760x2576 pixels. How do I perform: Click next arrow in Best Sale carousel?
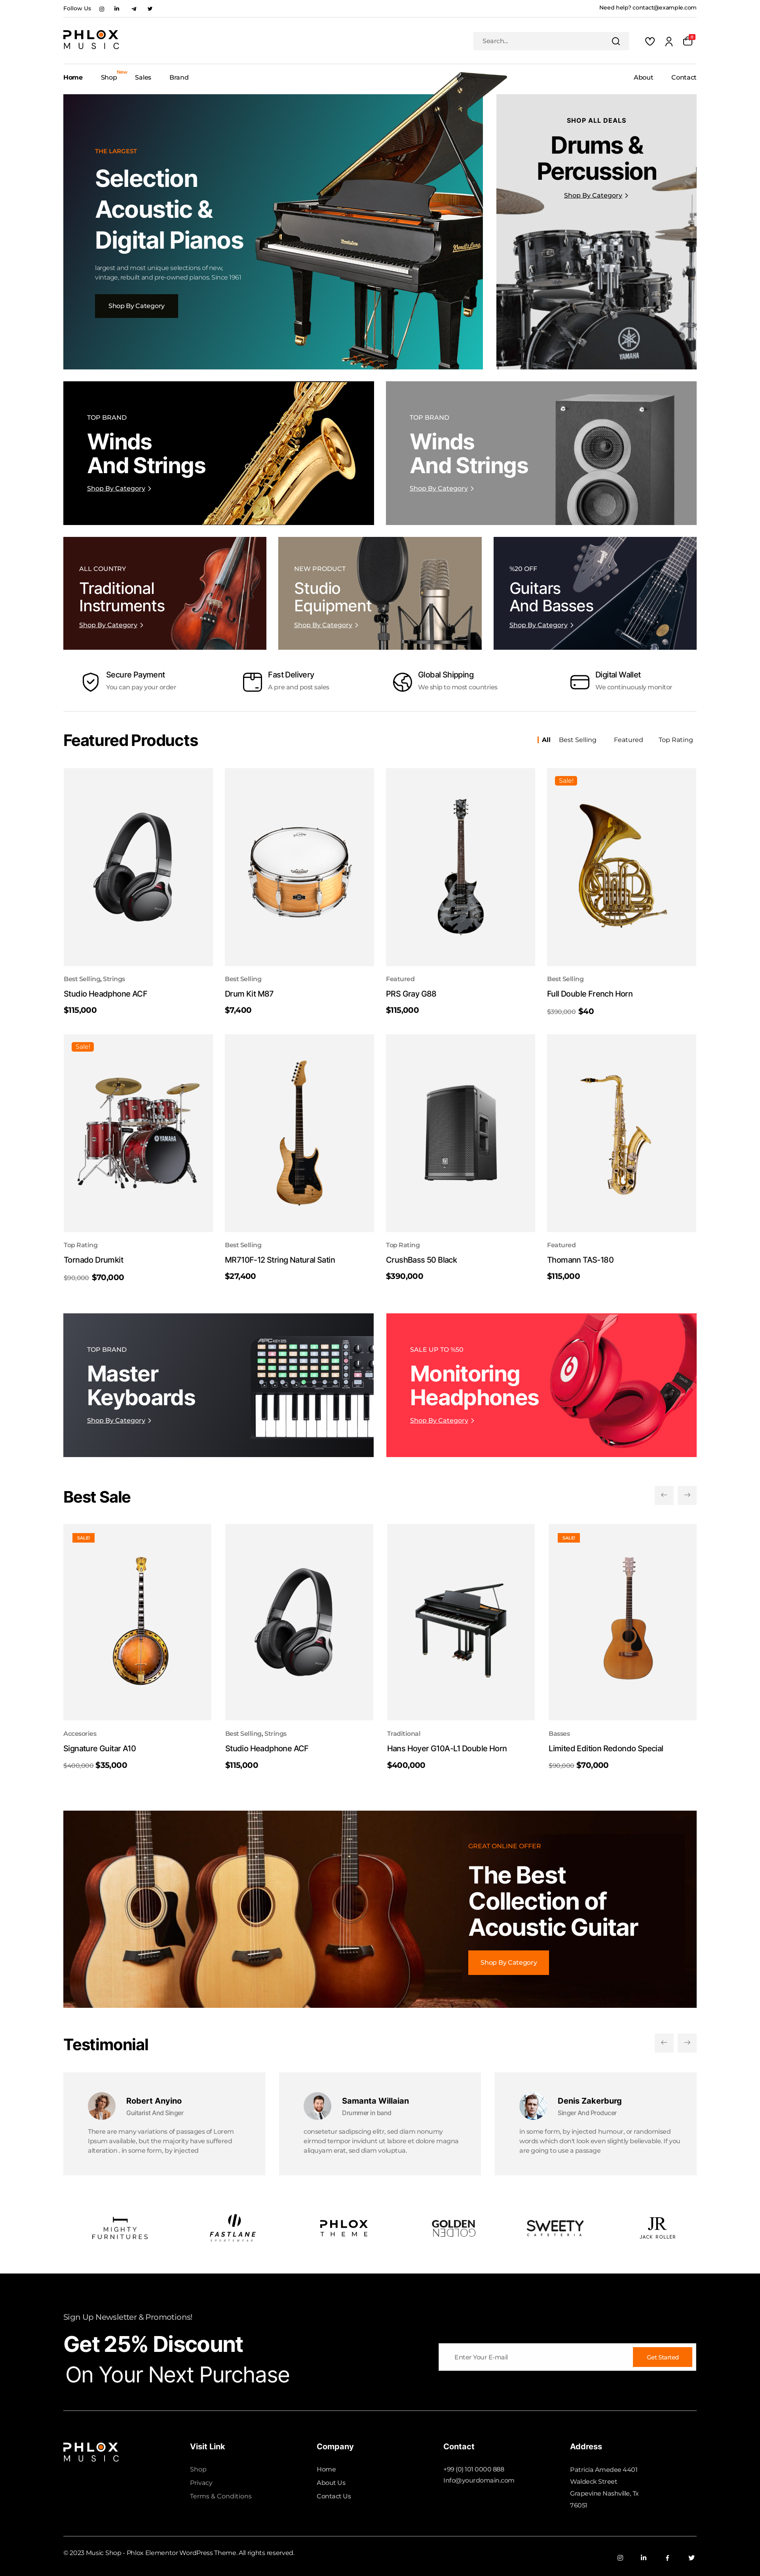tap(687, 1495)
